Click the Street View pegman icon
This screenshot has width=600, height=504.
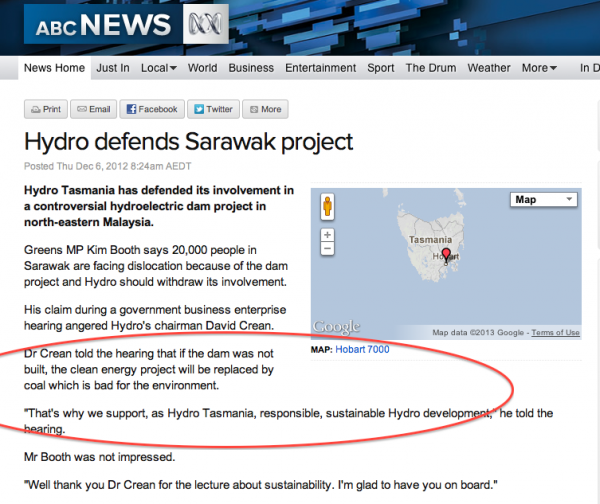point(327,207)
